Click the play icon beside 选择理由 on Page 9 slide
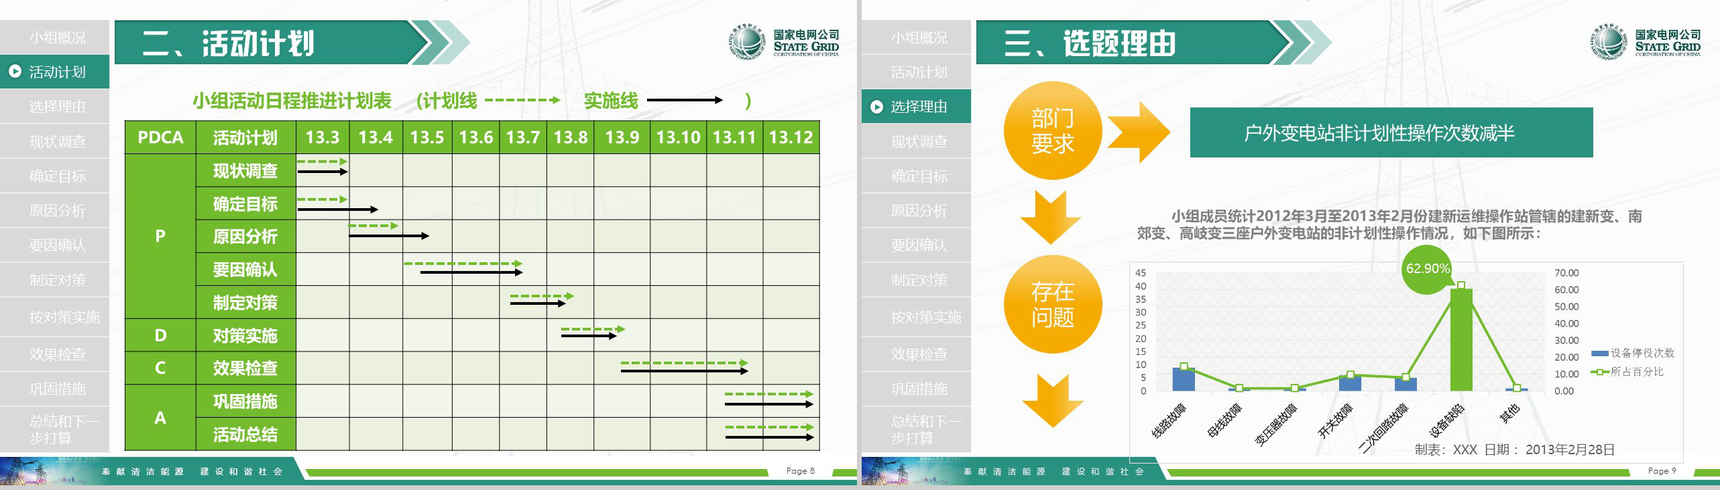 877,106
